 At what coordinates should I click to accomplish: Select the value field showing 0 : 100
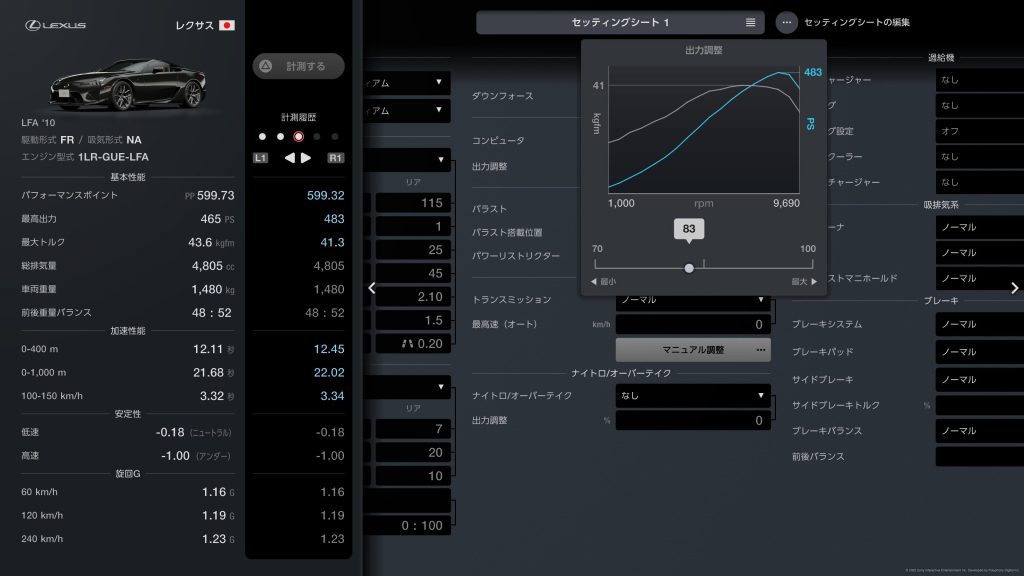click(x=408, y=526)
